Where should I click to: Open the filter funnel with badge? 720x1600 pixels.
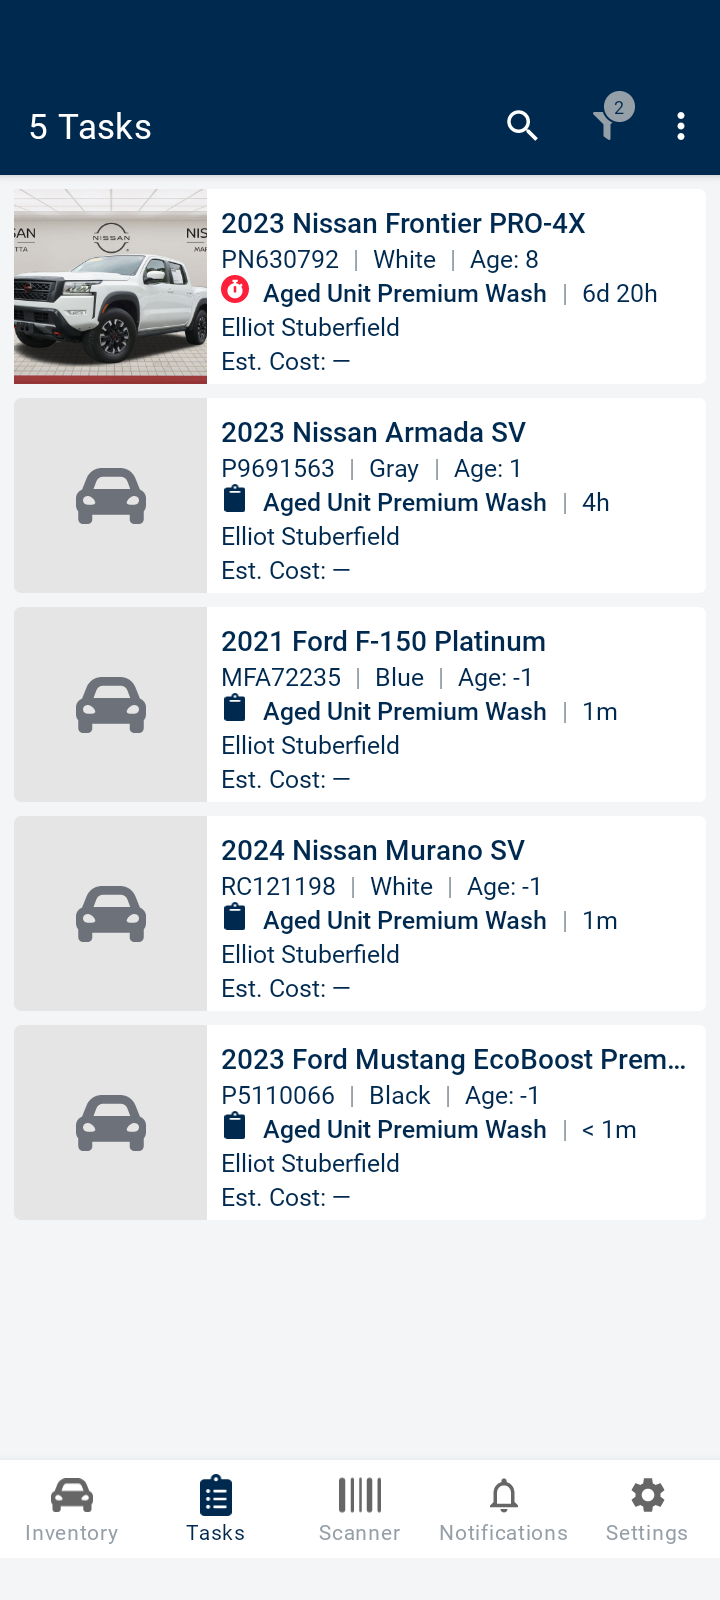pos(606,124)
